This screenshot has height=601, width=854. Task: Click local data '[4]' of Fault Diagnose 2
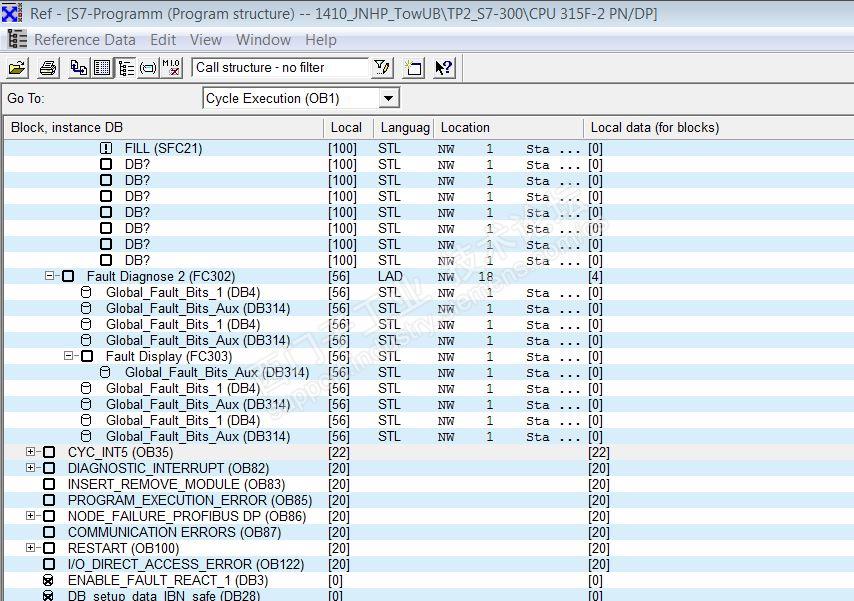click(595, 276)
